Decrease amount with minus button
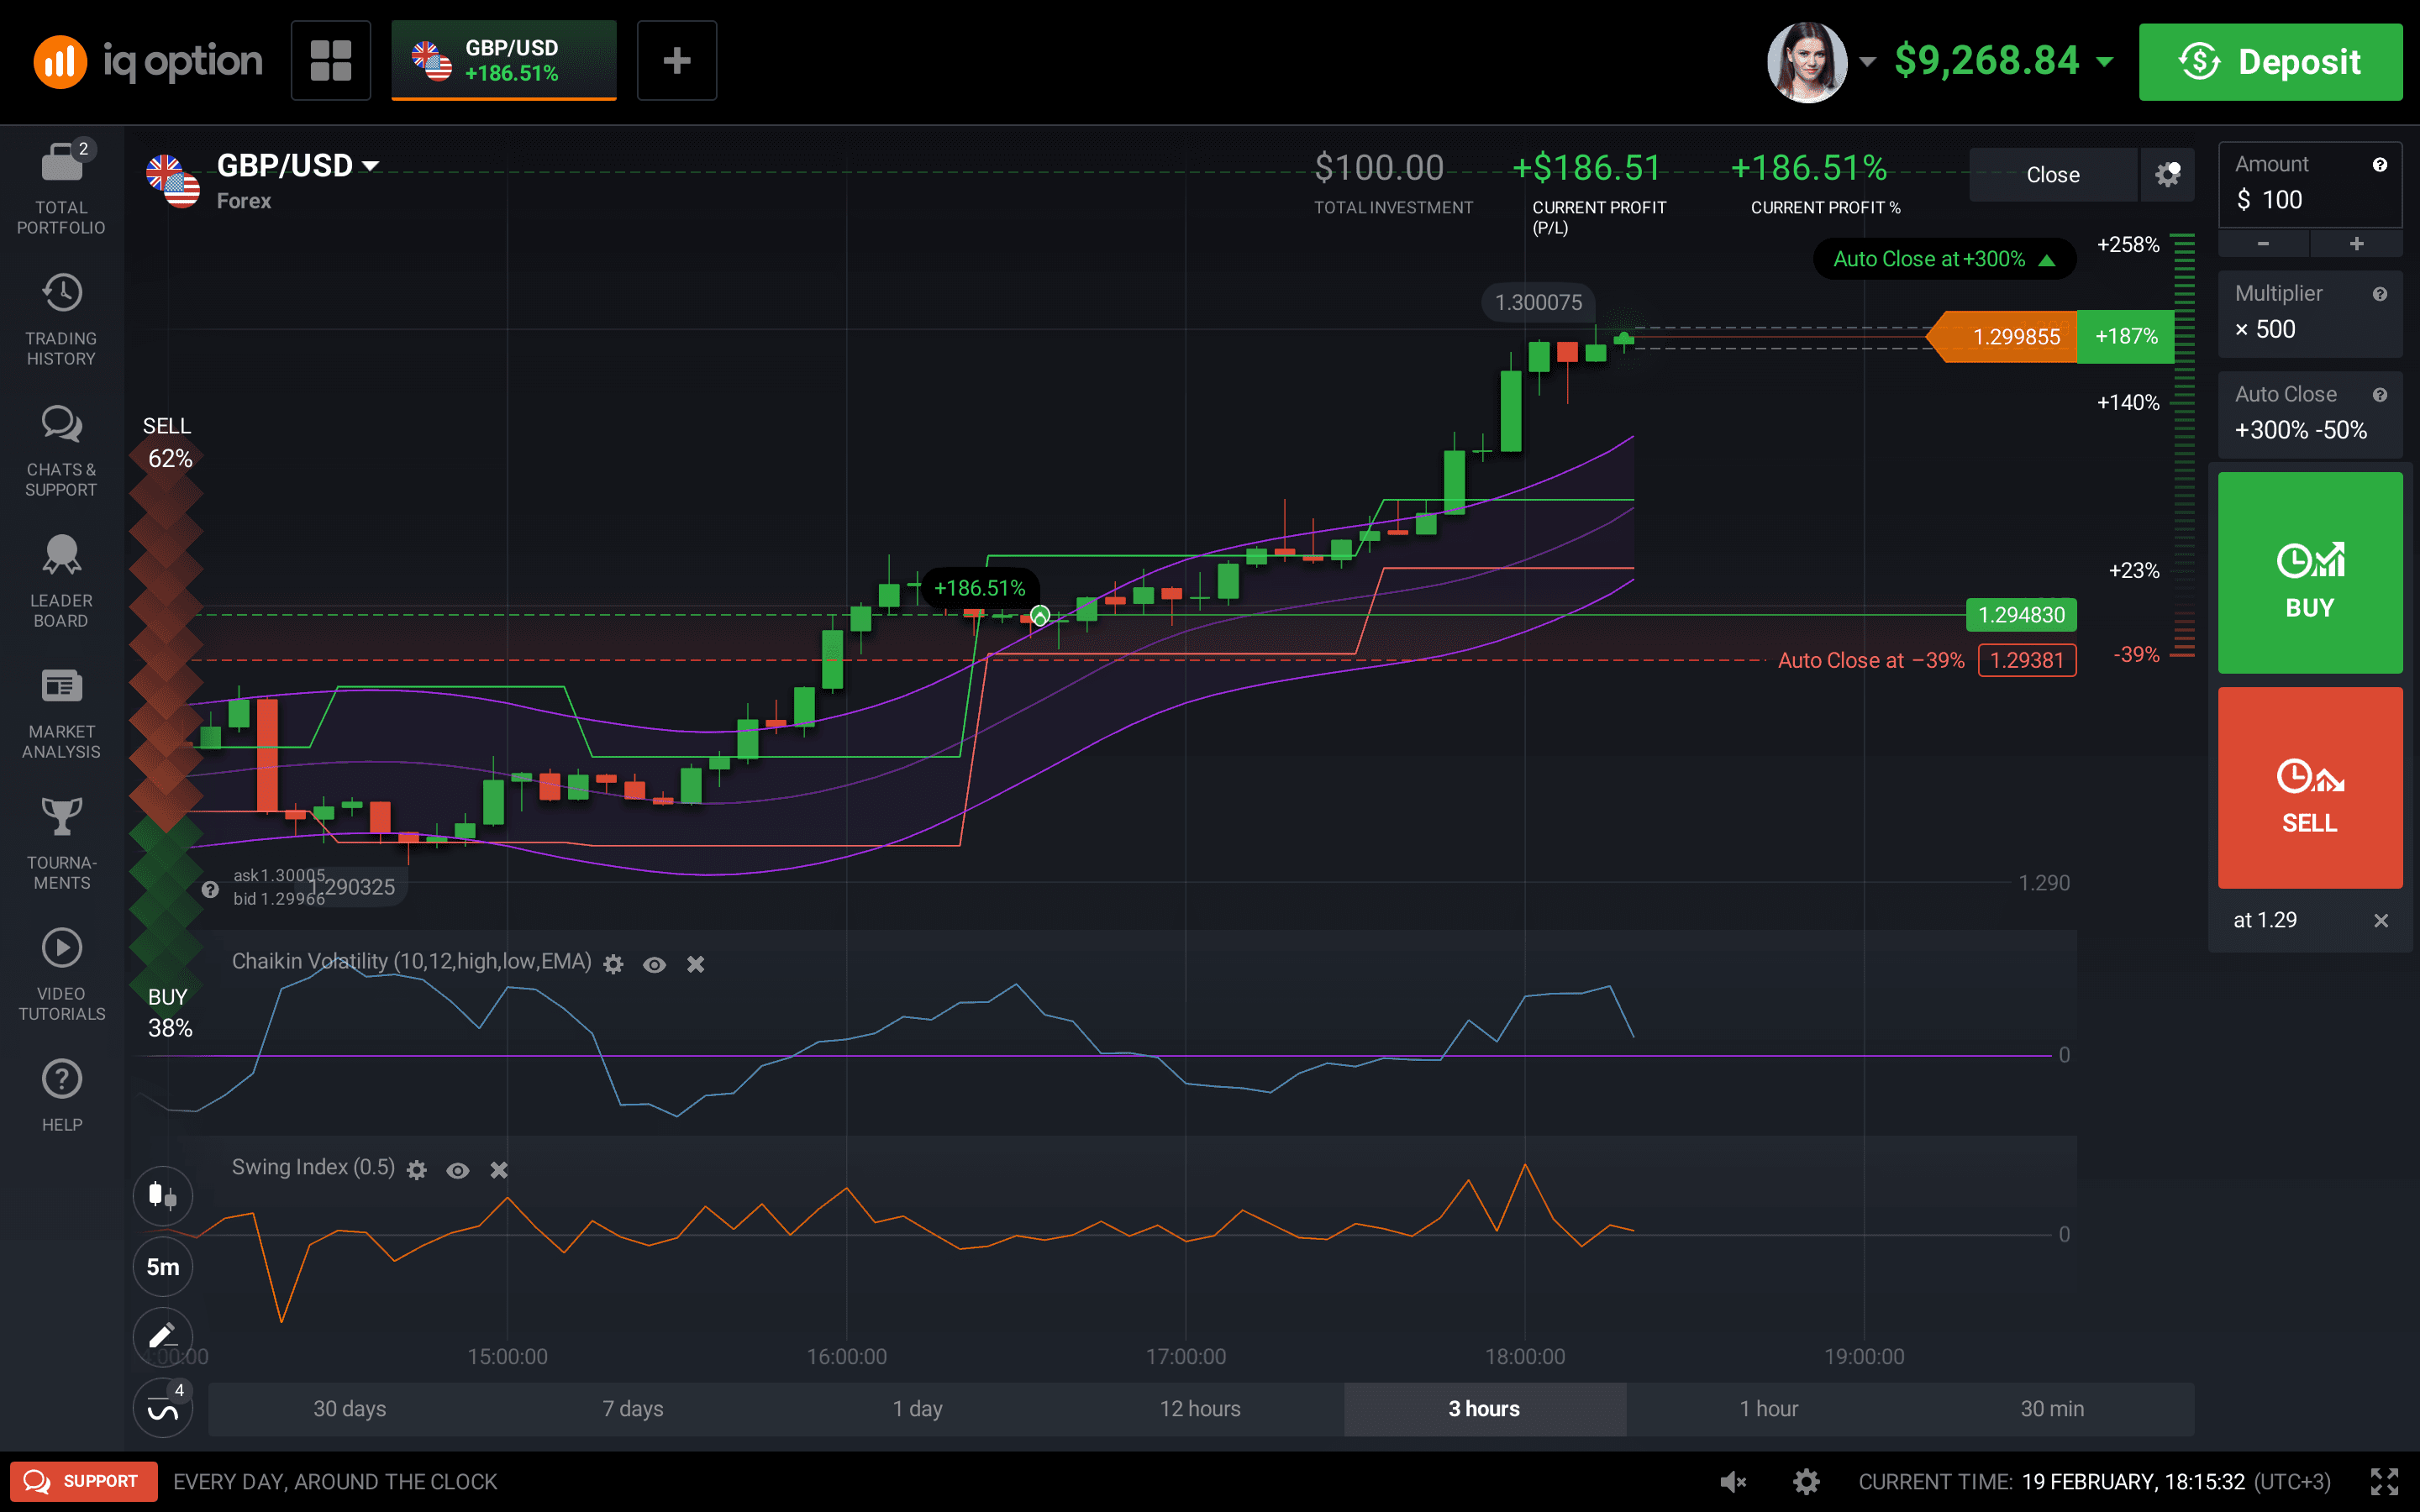This screenshot has width=2420, height=1512. coord(2263,243)
